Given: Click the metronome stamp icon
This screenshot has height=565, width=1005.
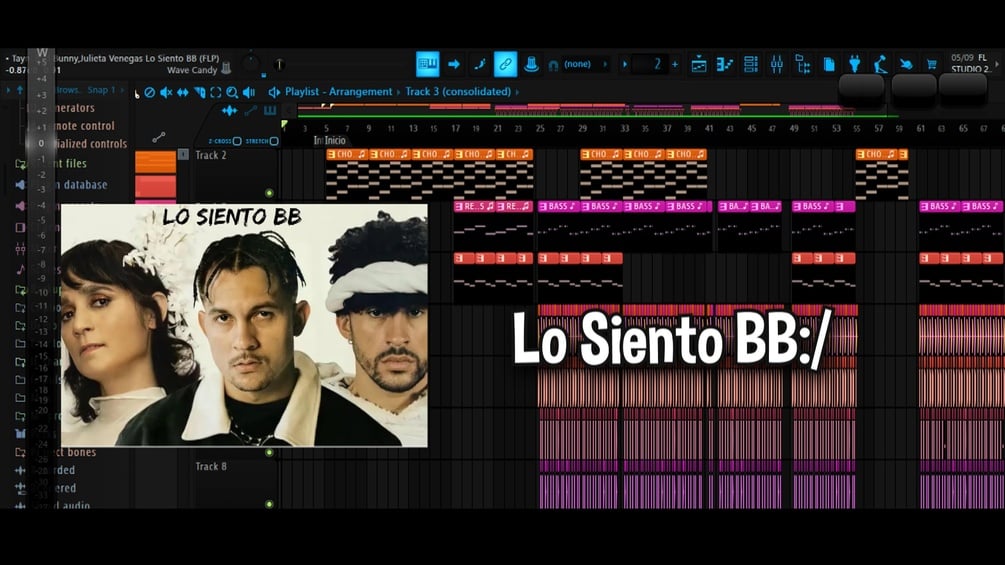Looking at the screenshot, I should click(x=531, y=64).
